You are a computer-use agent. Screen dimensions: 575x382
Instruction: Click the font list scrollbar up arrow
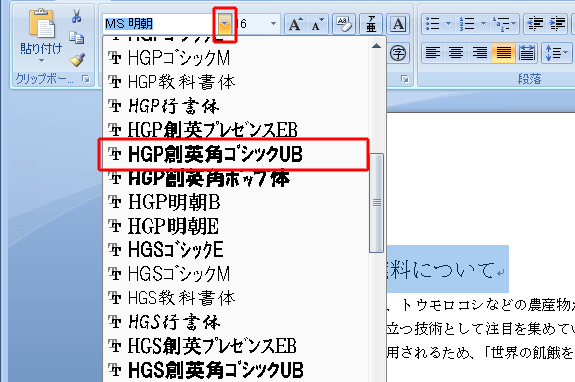tap(376, 46)
